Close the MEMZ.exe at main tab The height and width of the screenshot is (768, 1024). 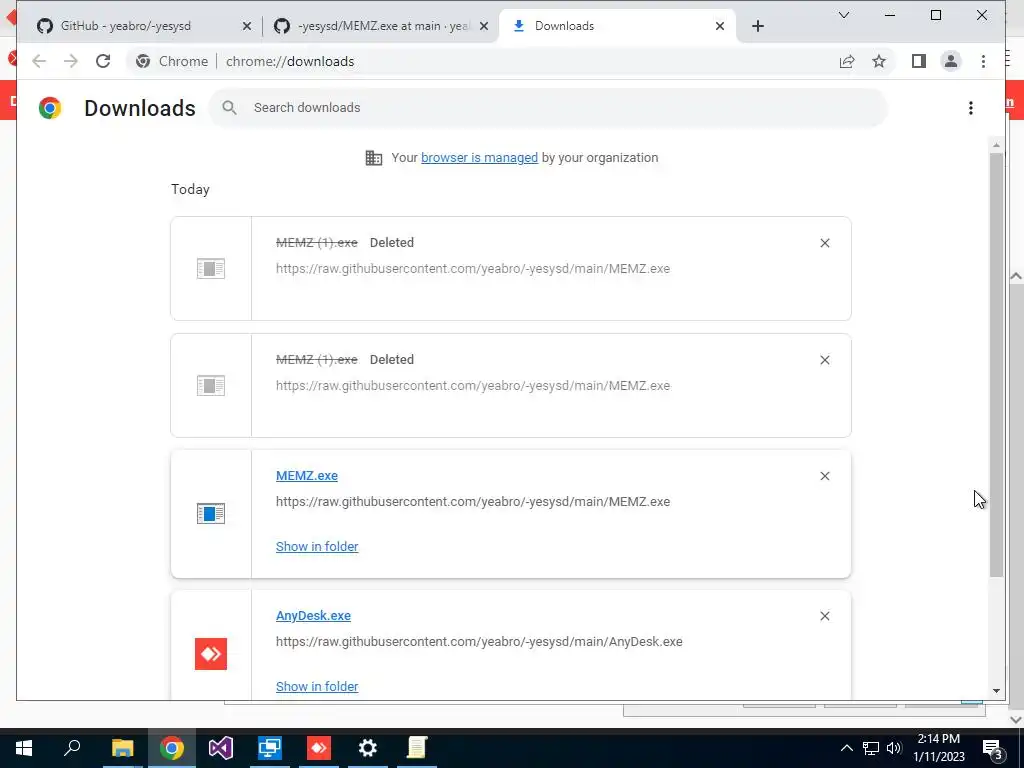484,26
